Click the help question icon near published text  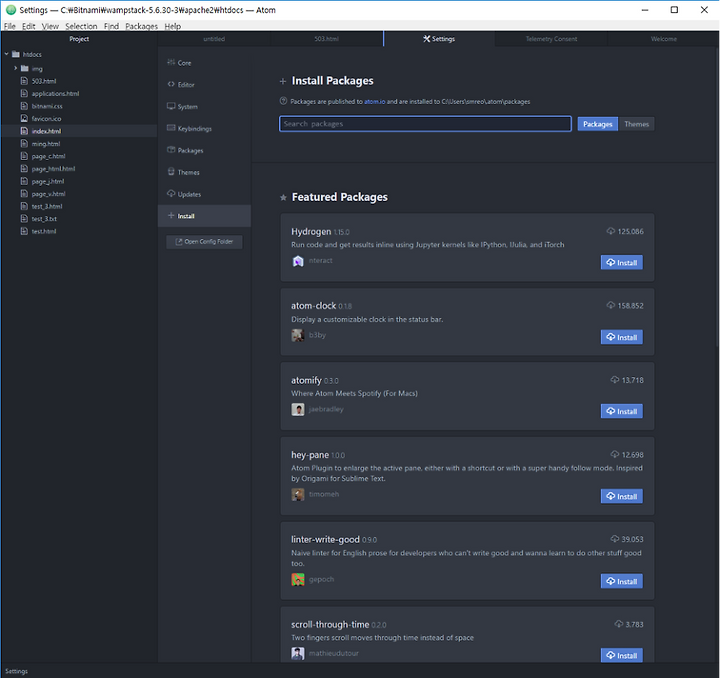coord(283,101)
